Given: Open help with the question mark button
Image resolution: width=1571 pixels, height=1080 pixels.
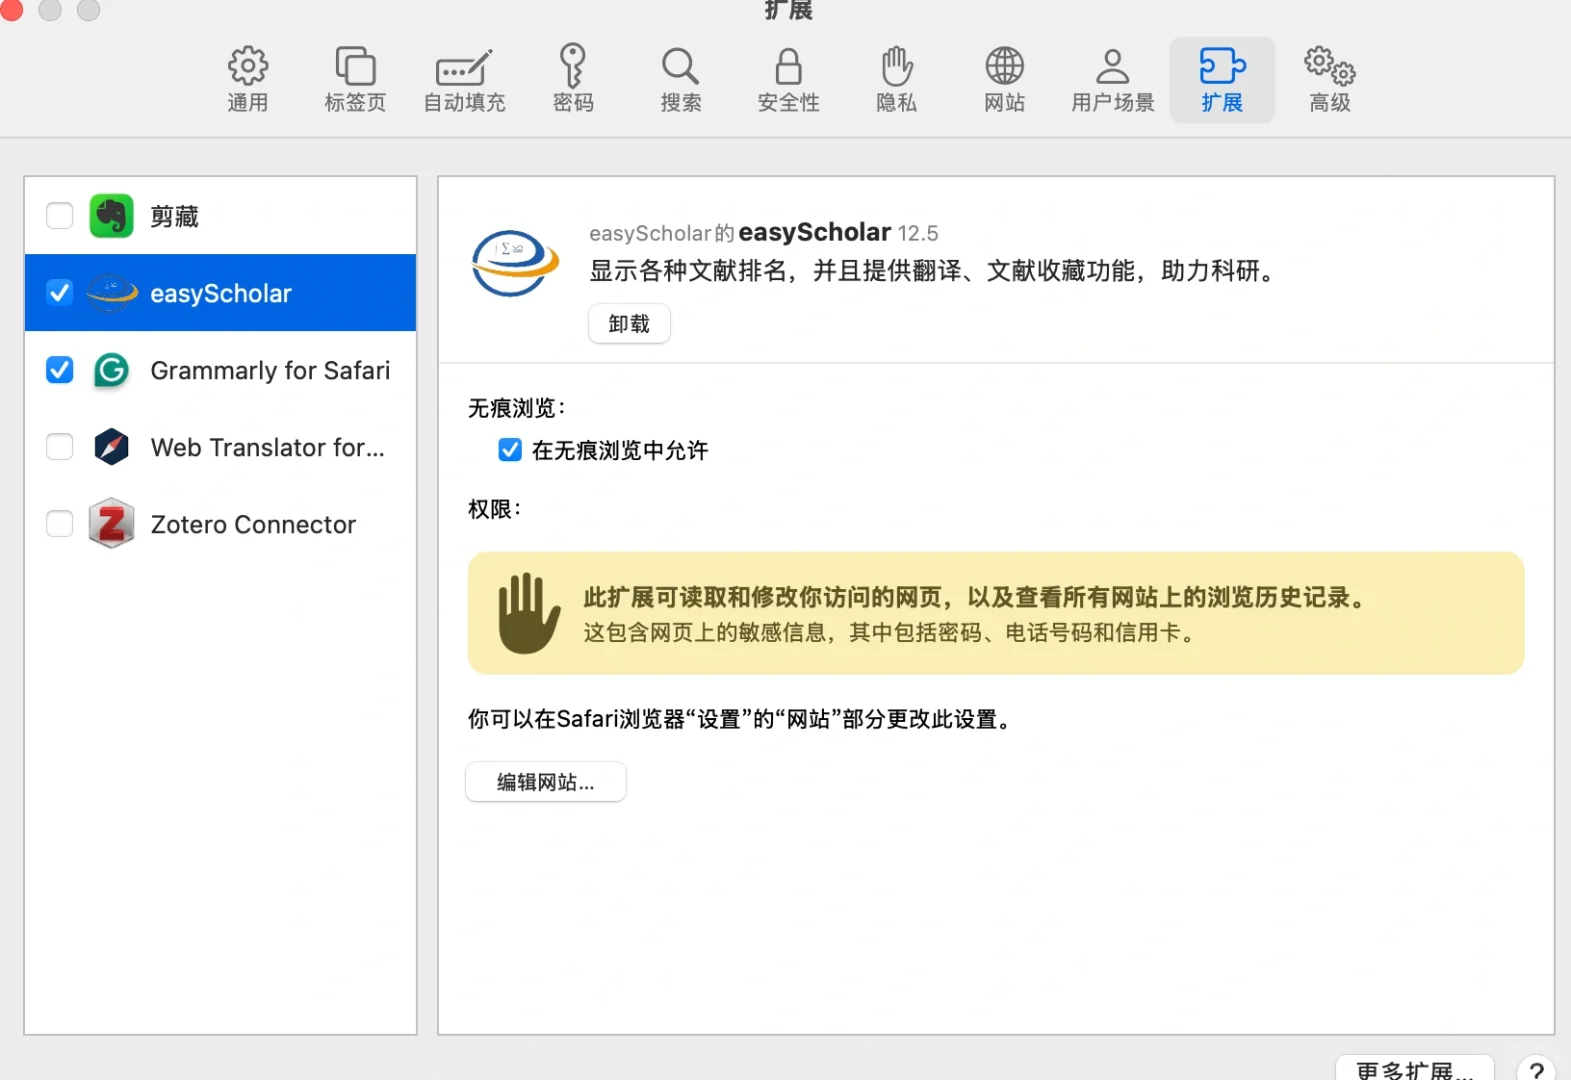Looking at the screenshot, I should (1536, 1070).
